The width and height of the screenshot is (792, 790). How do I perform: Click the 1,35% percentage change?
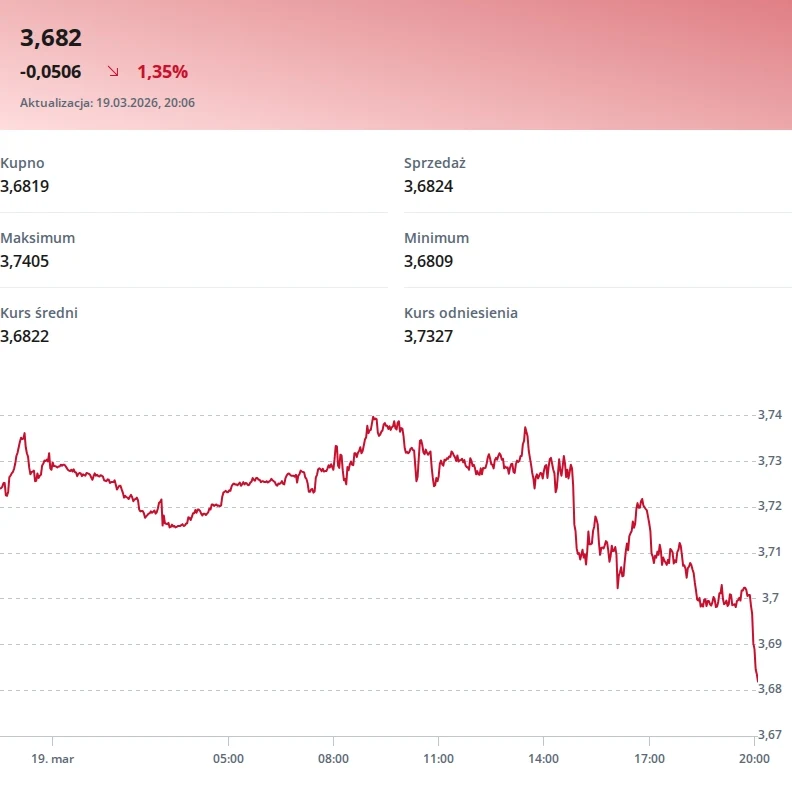click(x=162, y=72)
